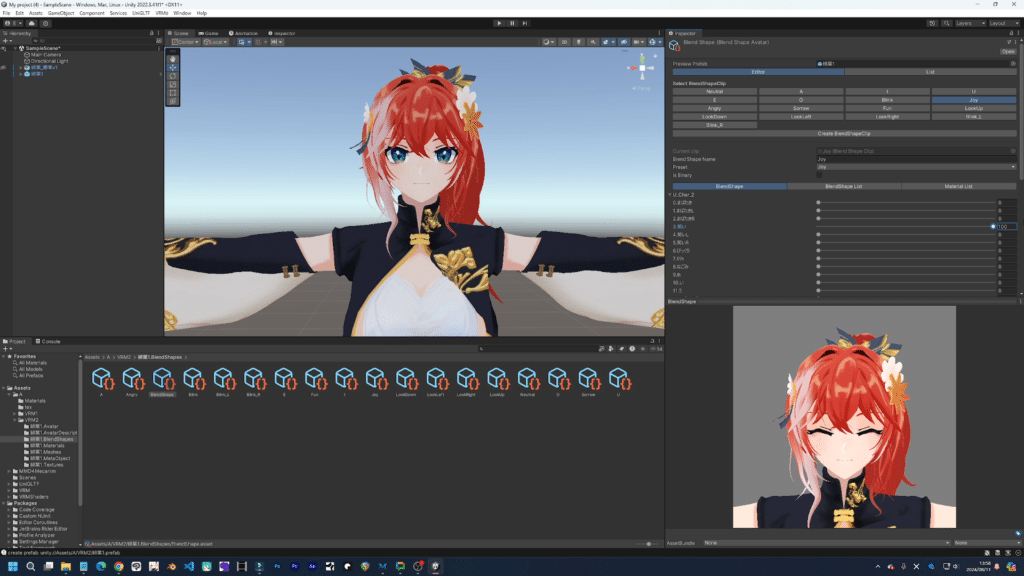Toggle scene audio in the Scene view toolbar
Viewport: 1024px width, 576px height.
[x=592, y=42]
